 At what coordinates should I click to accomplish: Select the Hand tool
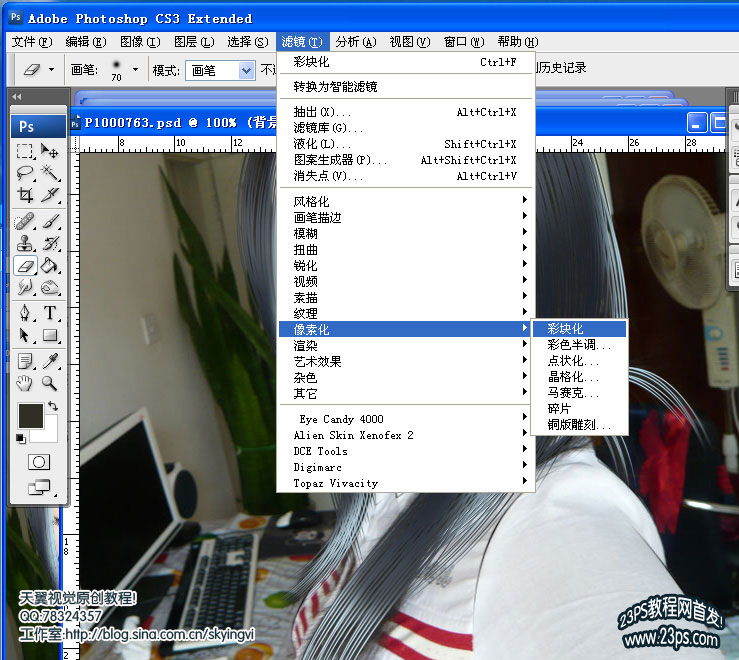25,383
